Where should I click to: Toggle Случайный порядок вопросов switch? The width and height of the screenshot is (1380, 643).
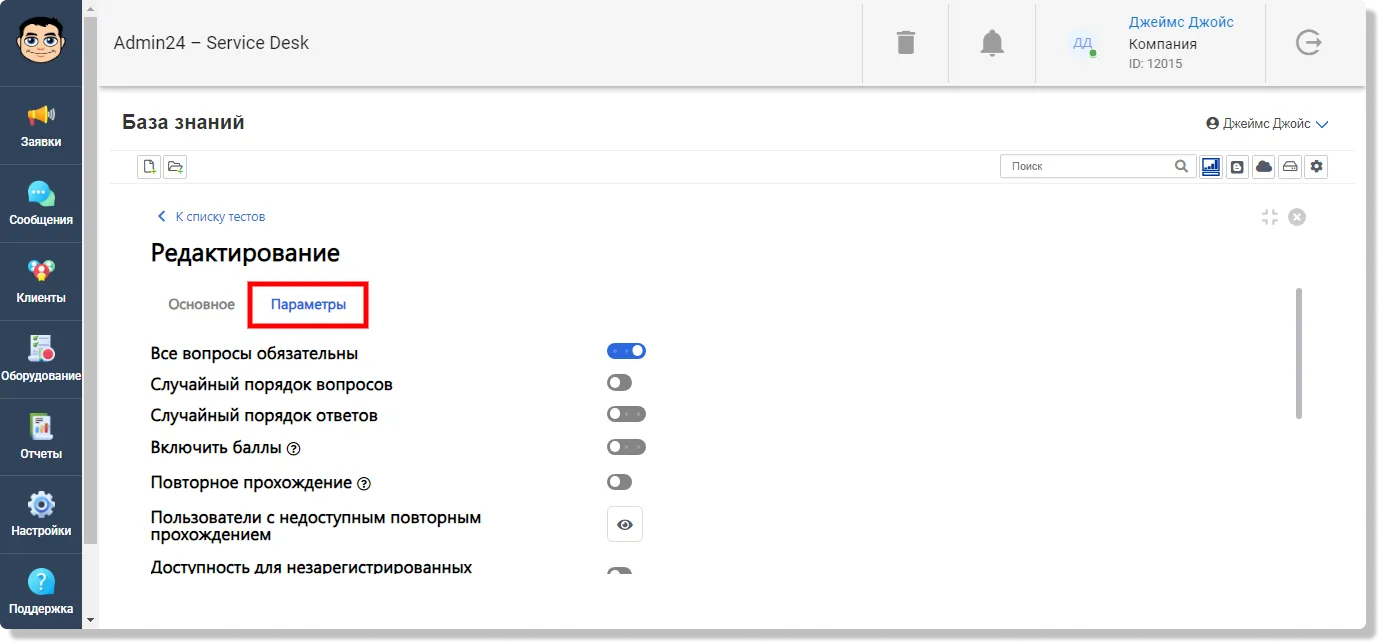pyautogui.click(x=620, y=382)
